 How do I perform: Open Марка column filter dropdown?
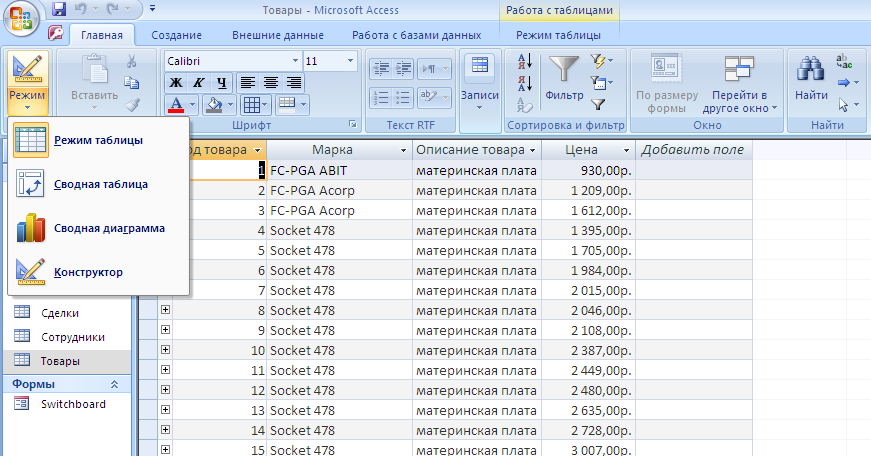pos(403,151)
